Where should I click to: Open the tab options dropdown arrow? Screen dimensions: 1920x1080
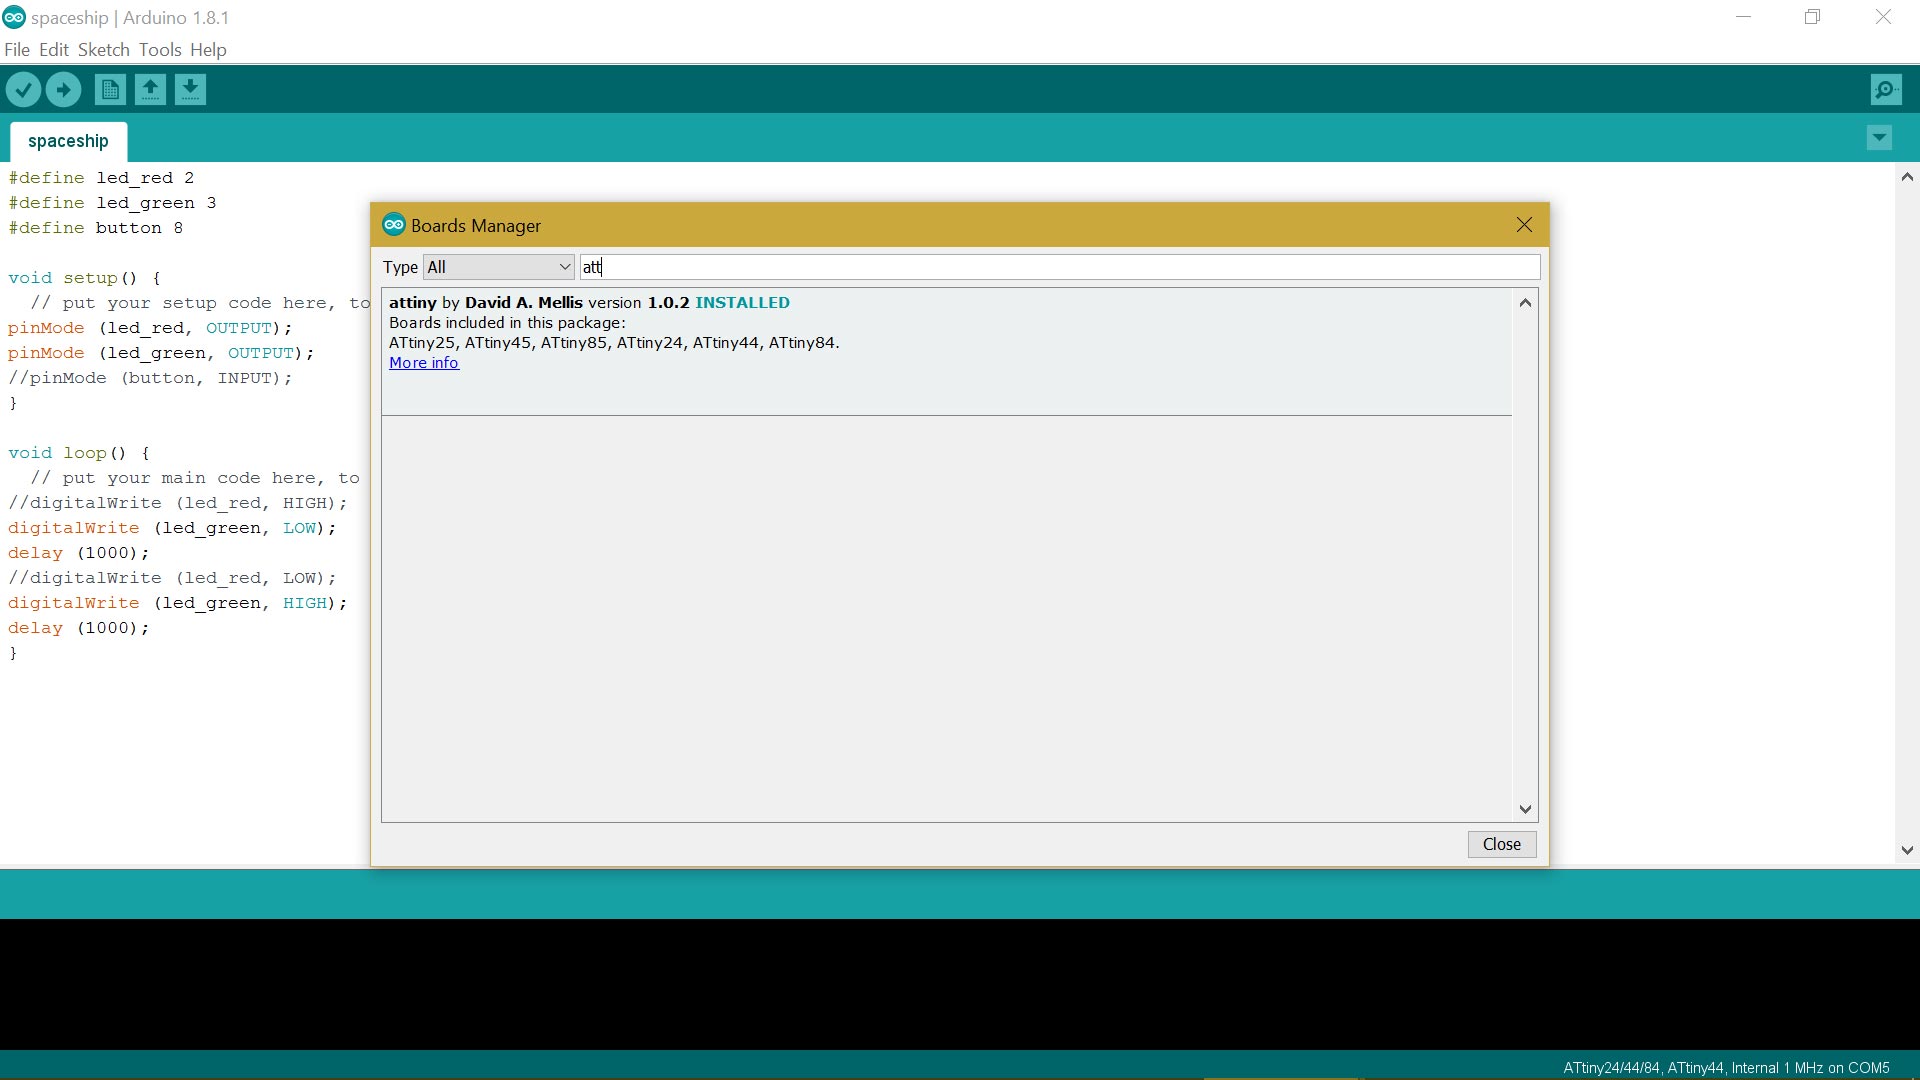[1879, 138]
